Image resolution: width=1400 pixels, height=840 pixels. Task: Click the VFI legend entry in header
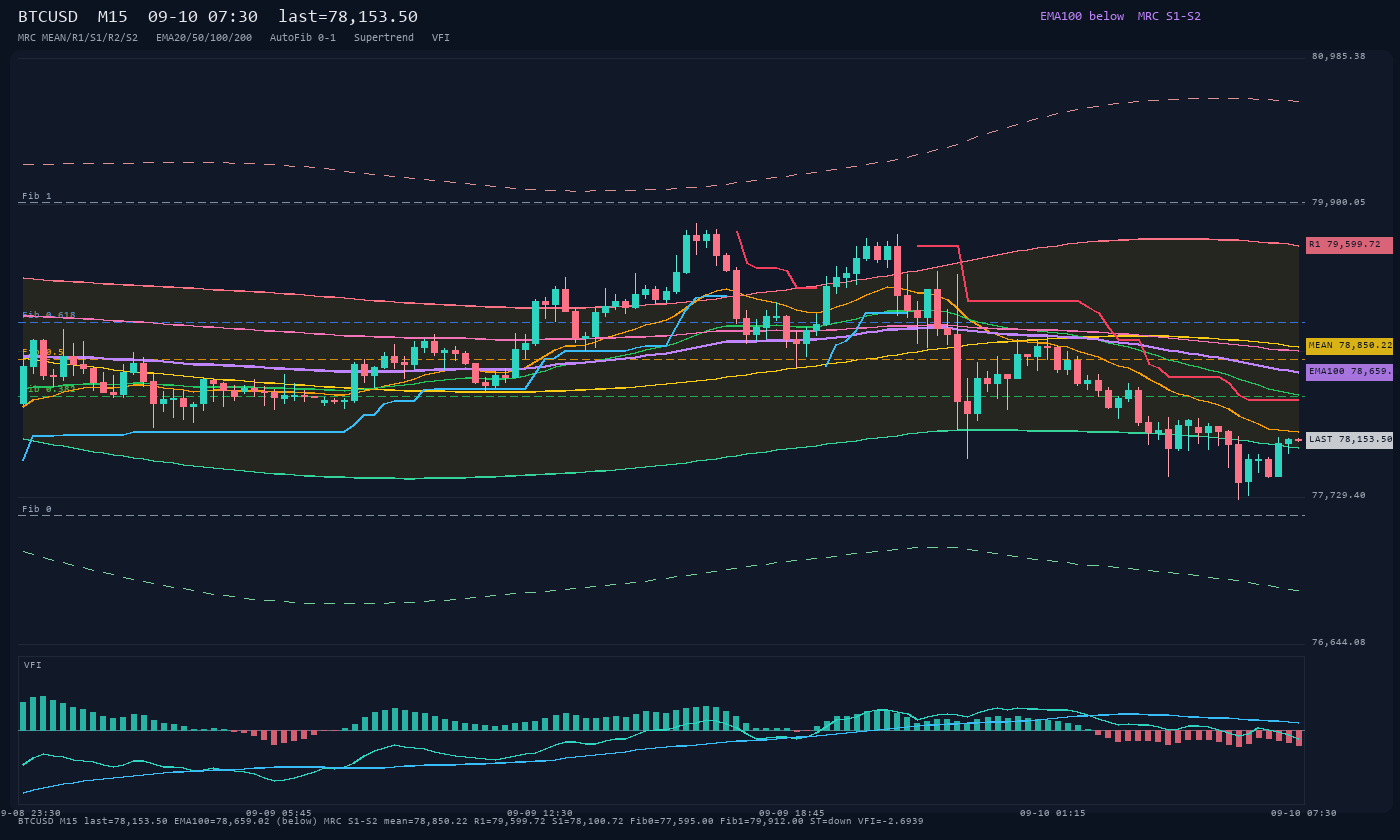[x=441, y=37]
